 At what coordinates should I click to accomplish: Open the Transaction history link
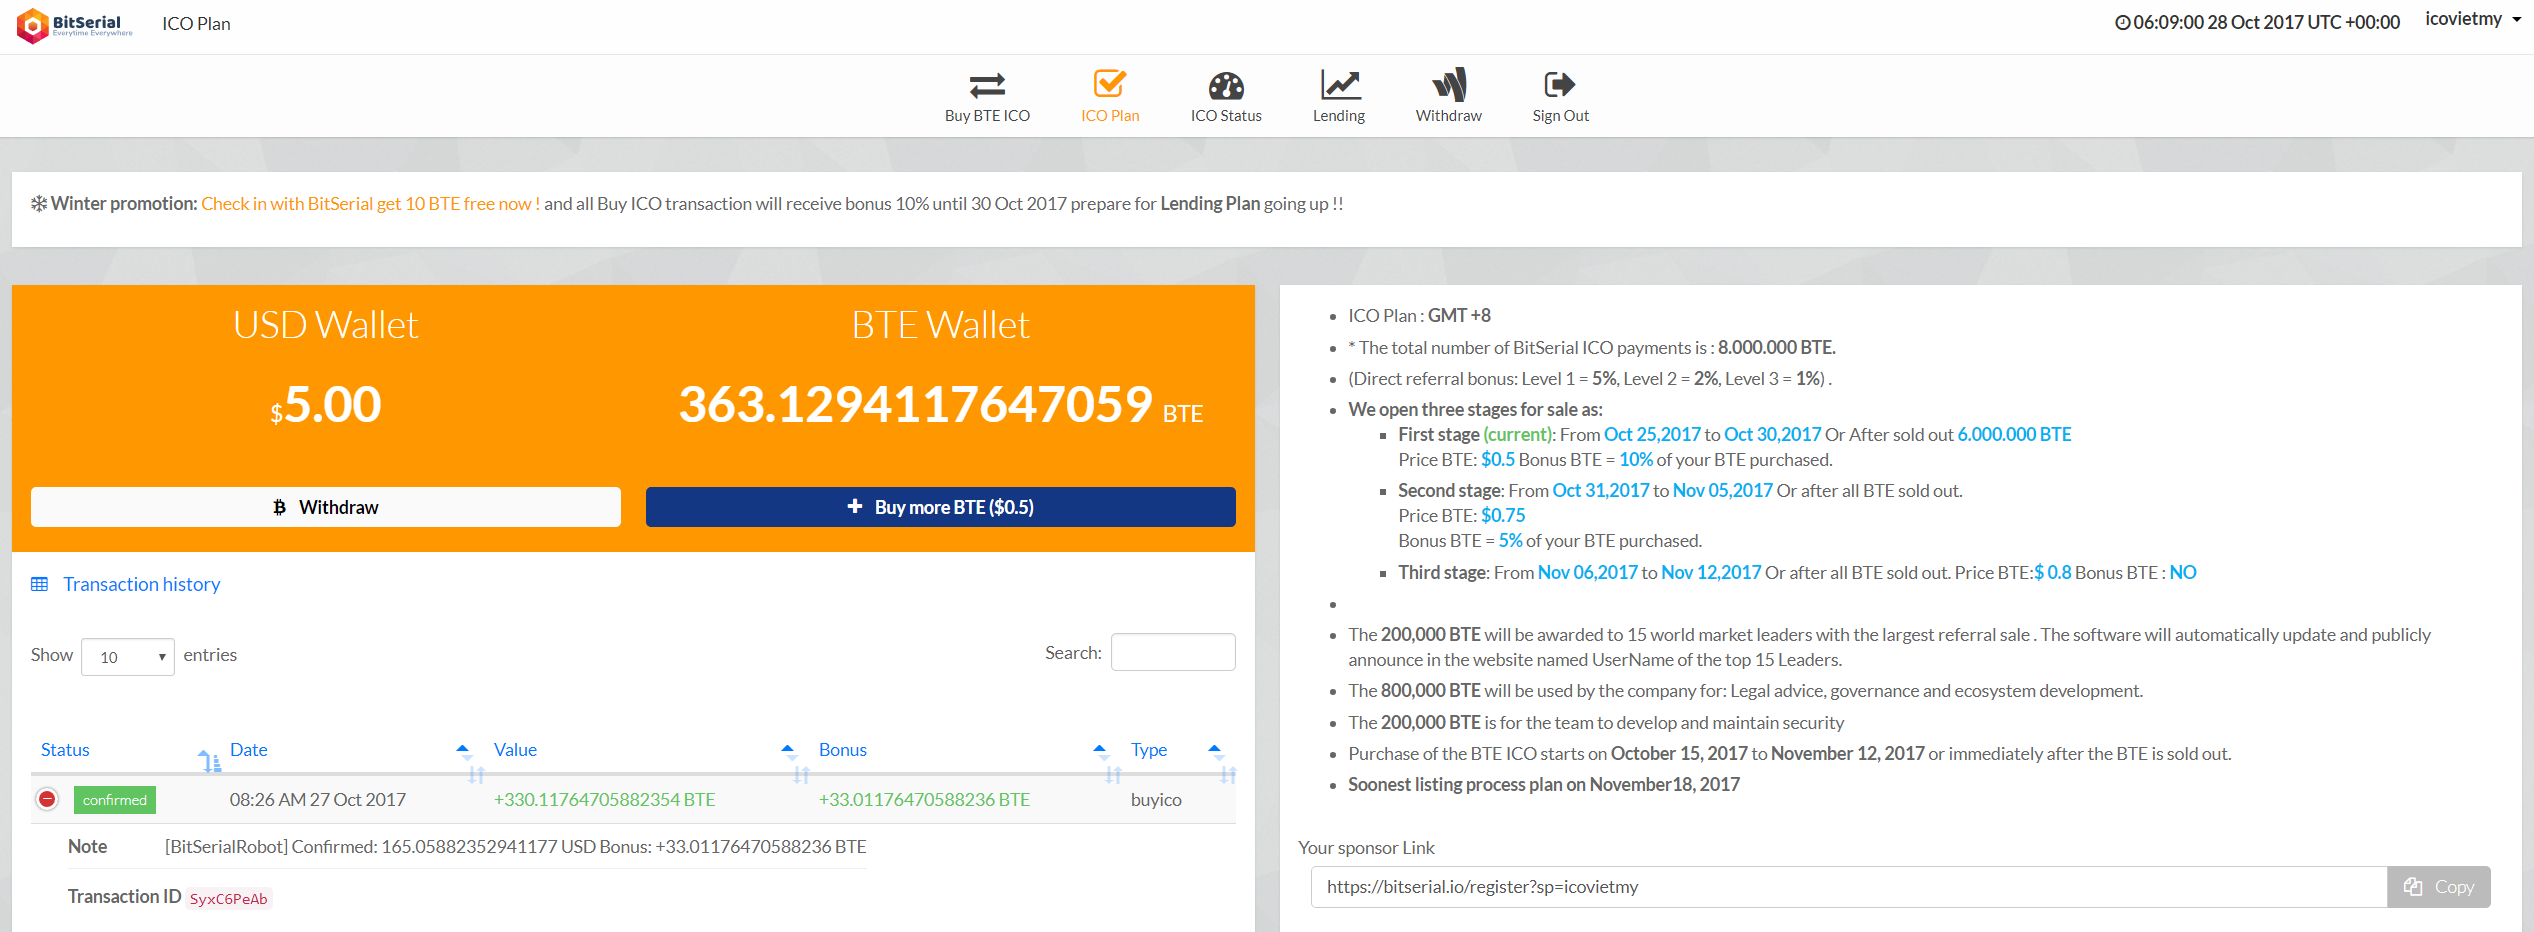click(x=142, y=584)
